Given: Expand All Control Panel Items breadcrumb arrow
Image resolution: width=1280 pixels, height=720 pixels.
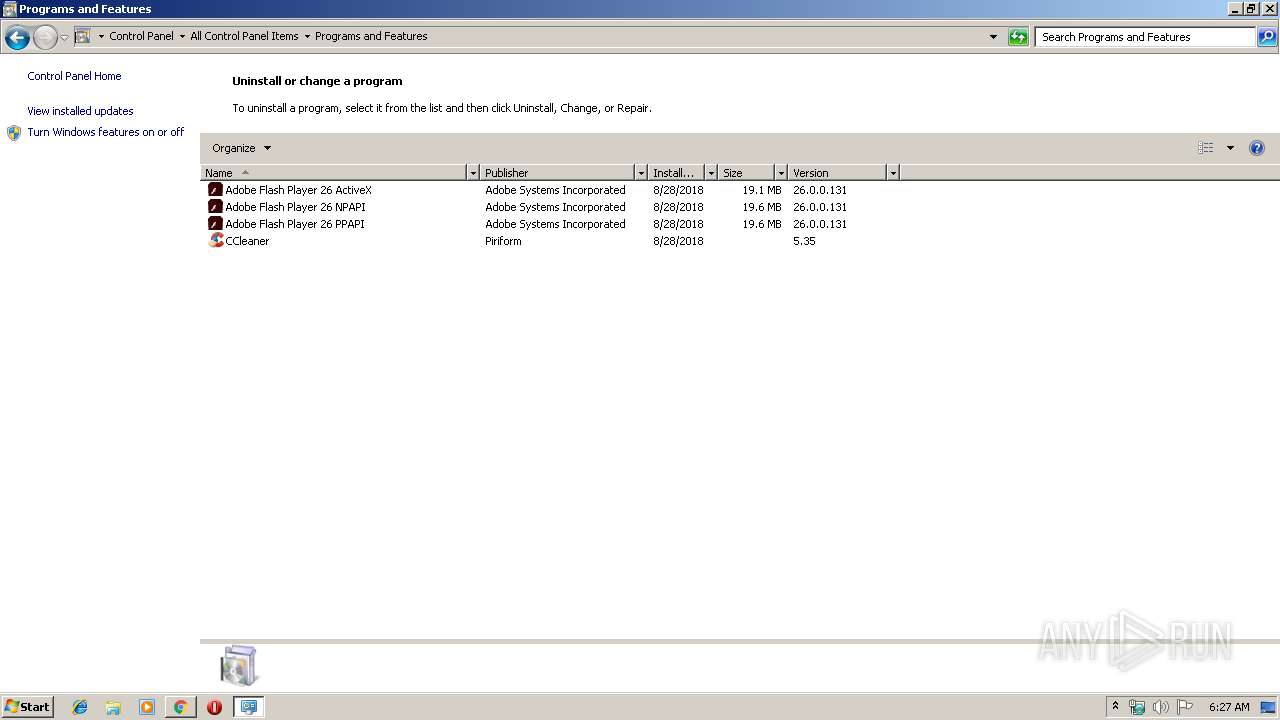Looking at the screenshot, I should coord(307,37).
